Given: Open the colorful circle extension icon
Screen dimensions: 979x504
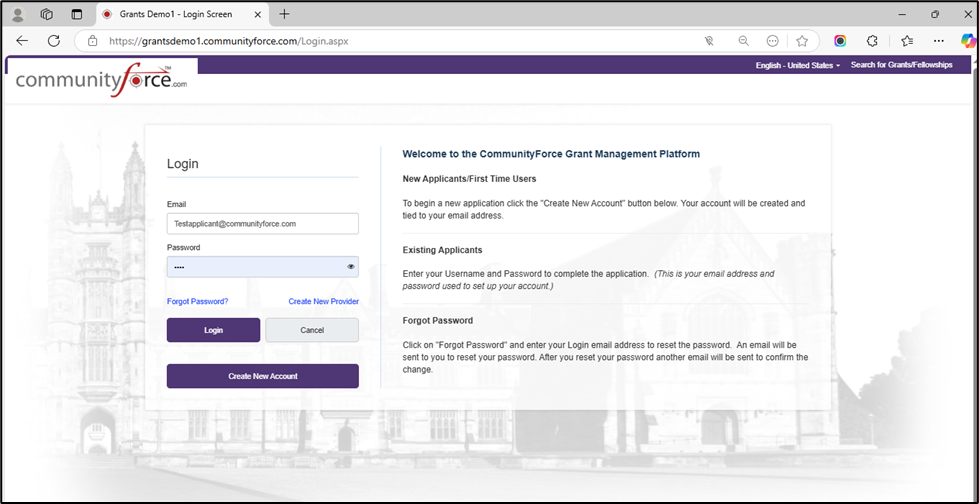Looking at the screenshot, I should coord(840,41).
